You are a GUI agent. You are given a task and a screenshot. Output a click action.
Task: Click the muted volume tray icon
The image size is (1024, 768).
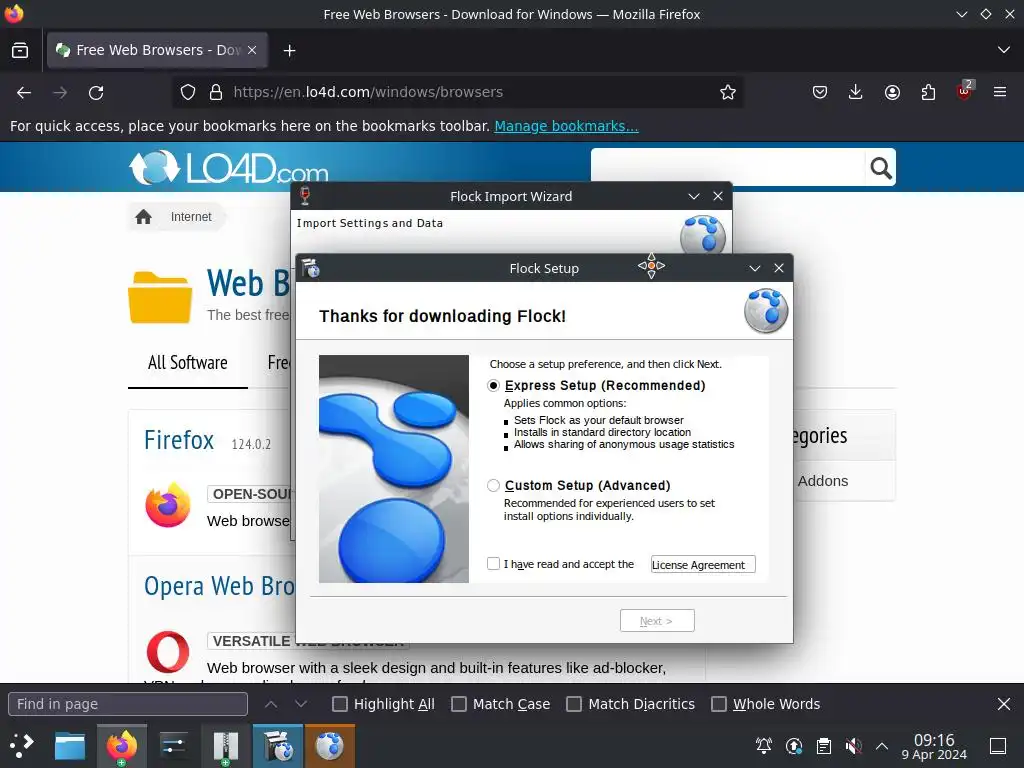pyautogui.click(x=853, y=746)
